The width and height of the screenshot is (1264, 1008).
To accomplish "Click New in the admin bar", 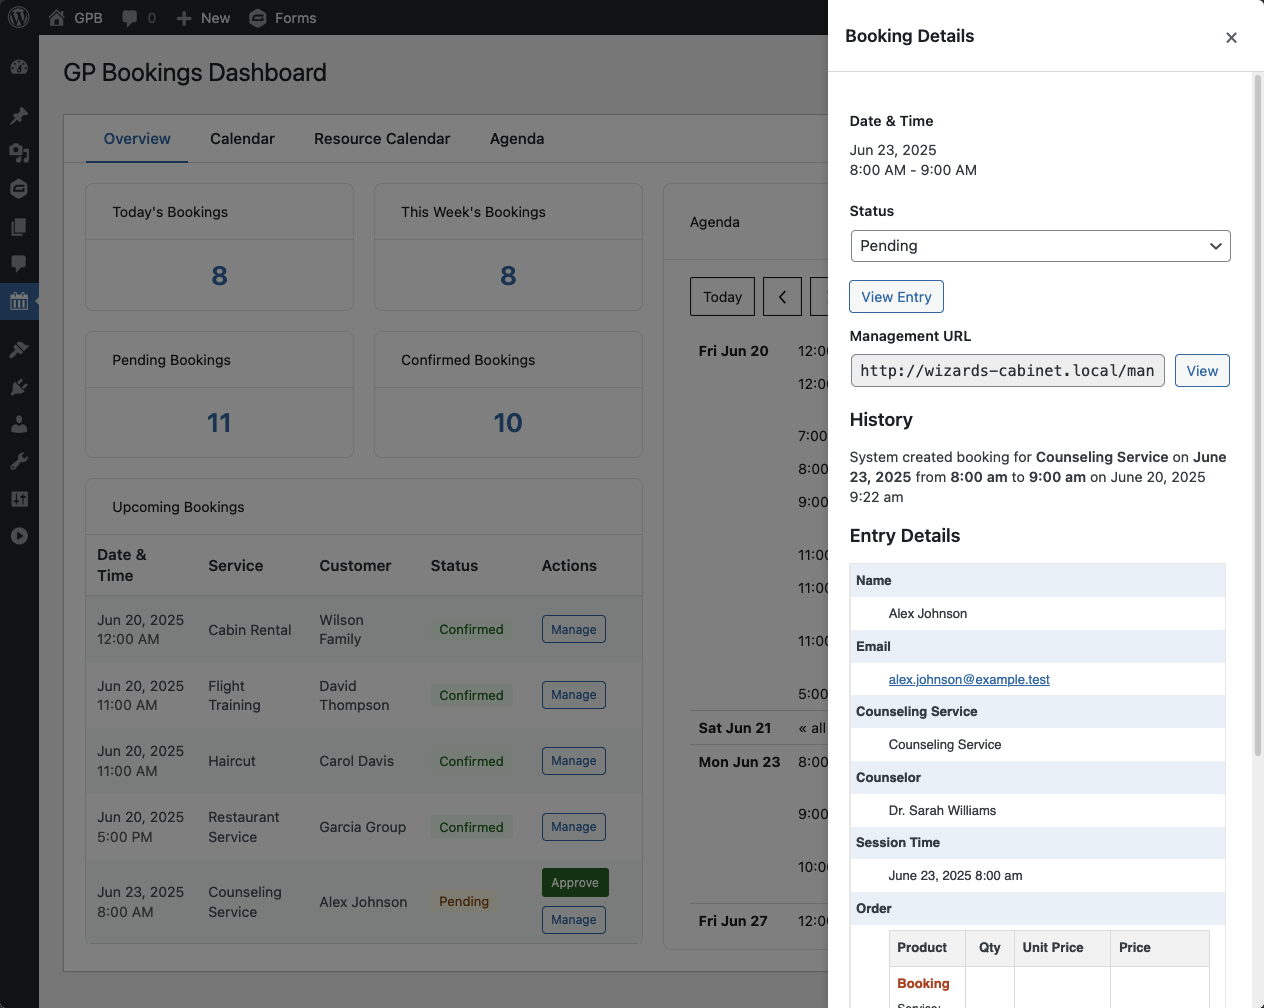I will tap(215, 18).
